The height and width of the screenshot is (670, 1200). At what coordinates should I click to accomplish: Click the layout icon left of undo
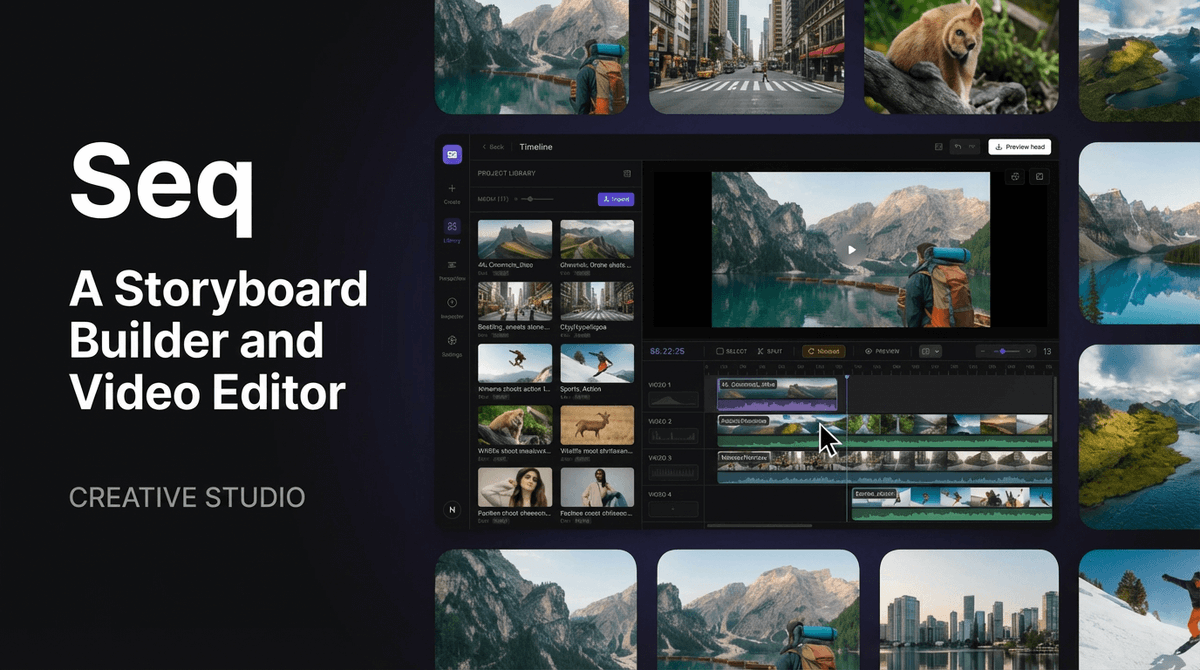coord(938,147)
